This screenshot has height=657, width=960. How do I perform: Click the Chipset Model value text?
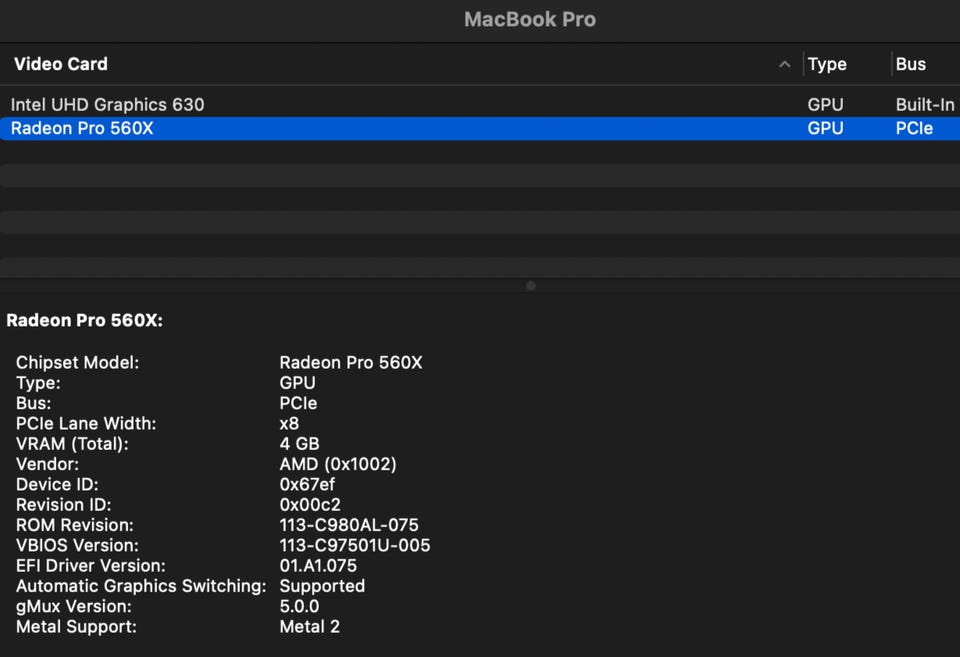click(351, 363)
